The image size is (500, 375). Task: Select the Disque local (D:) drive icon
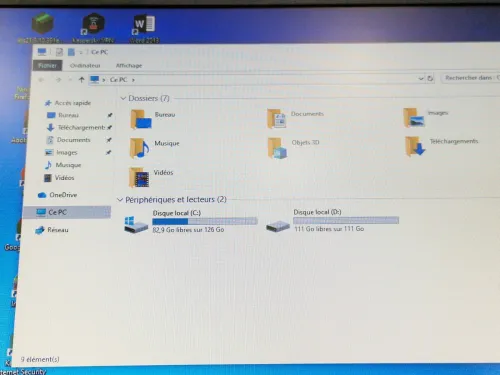tap(278, 226)
